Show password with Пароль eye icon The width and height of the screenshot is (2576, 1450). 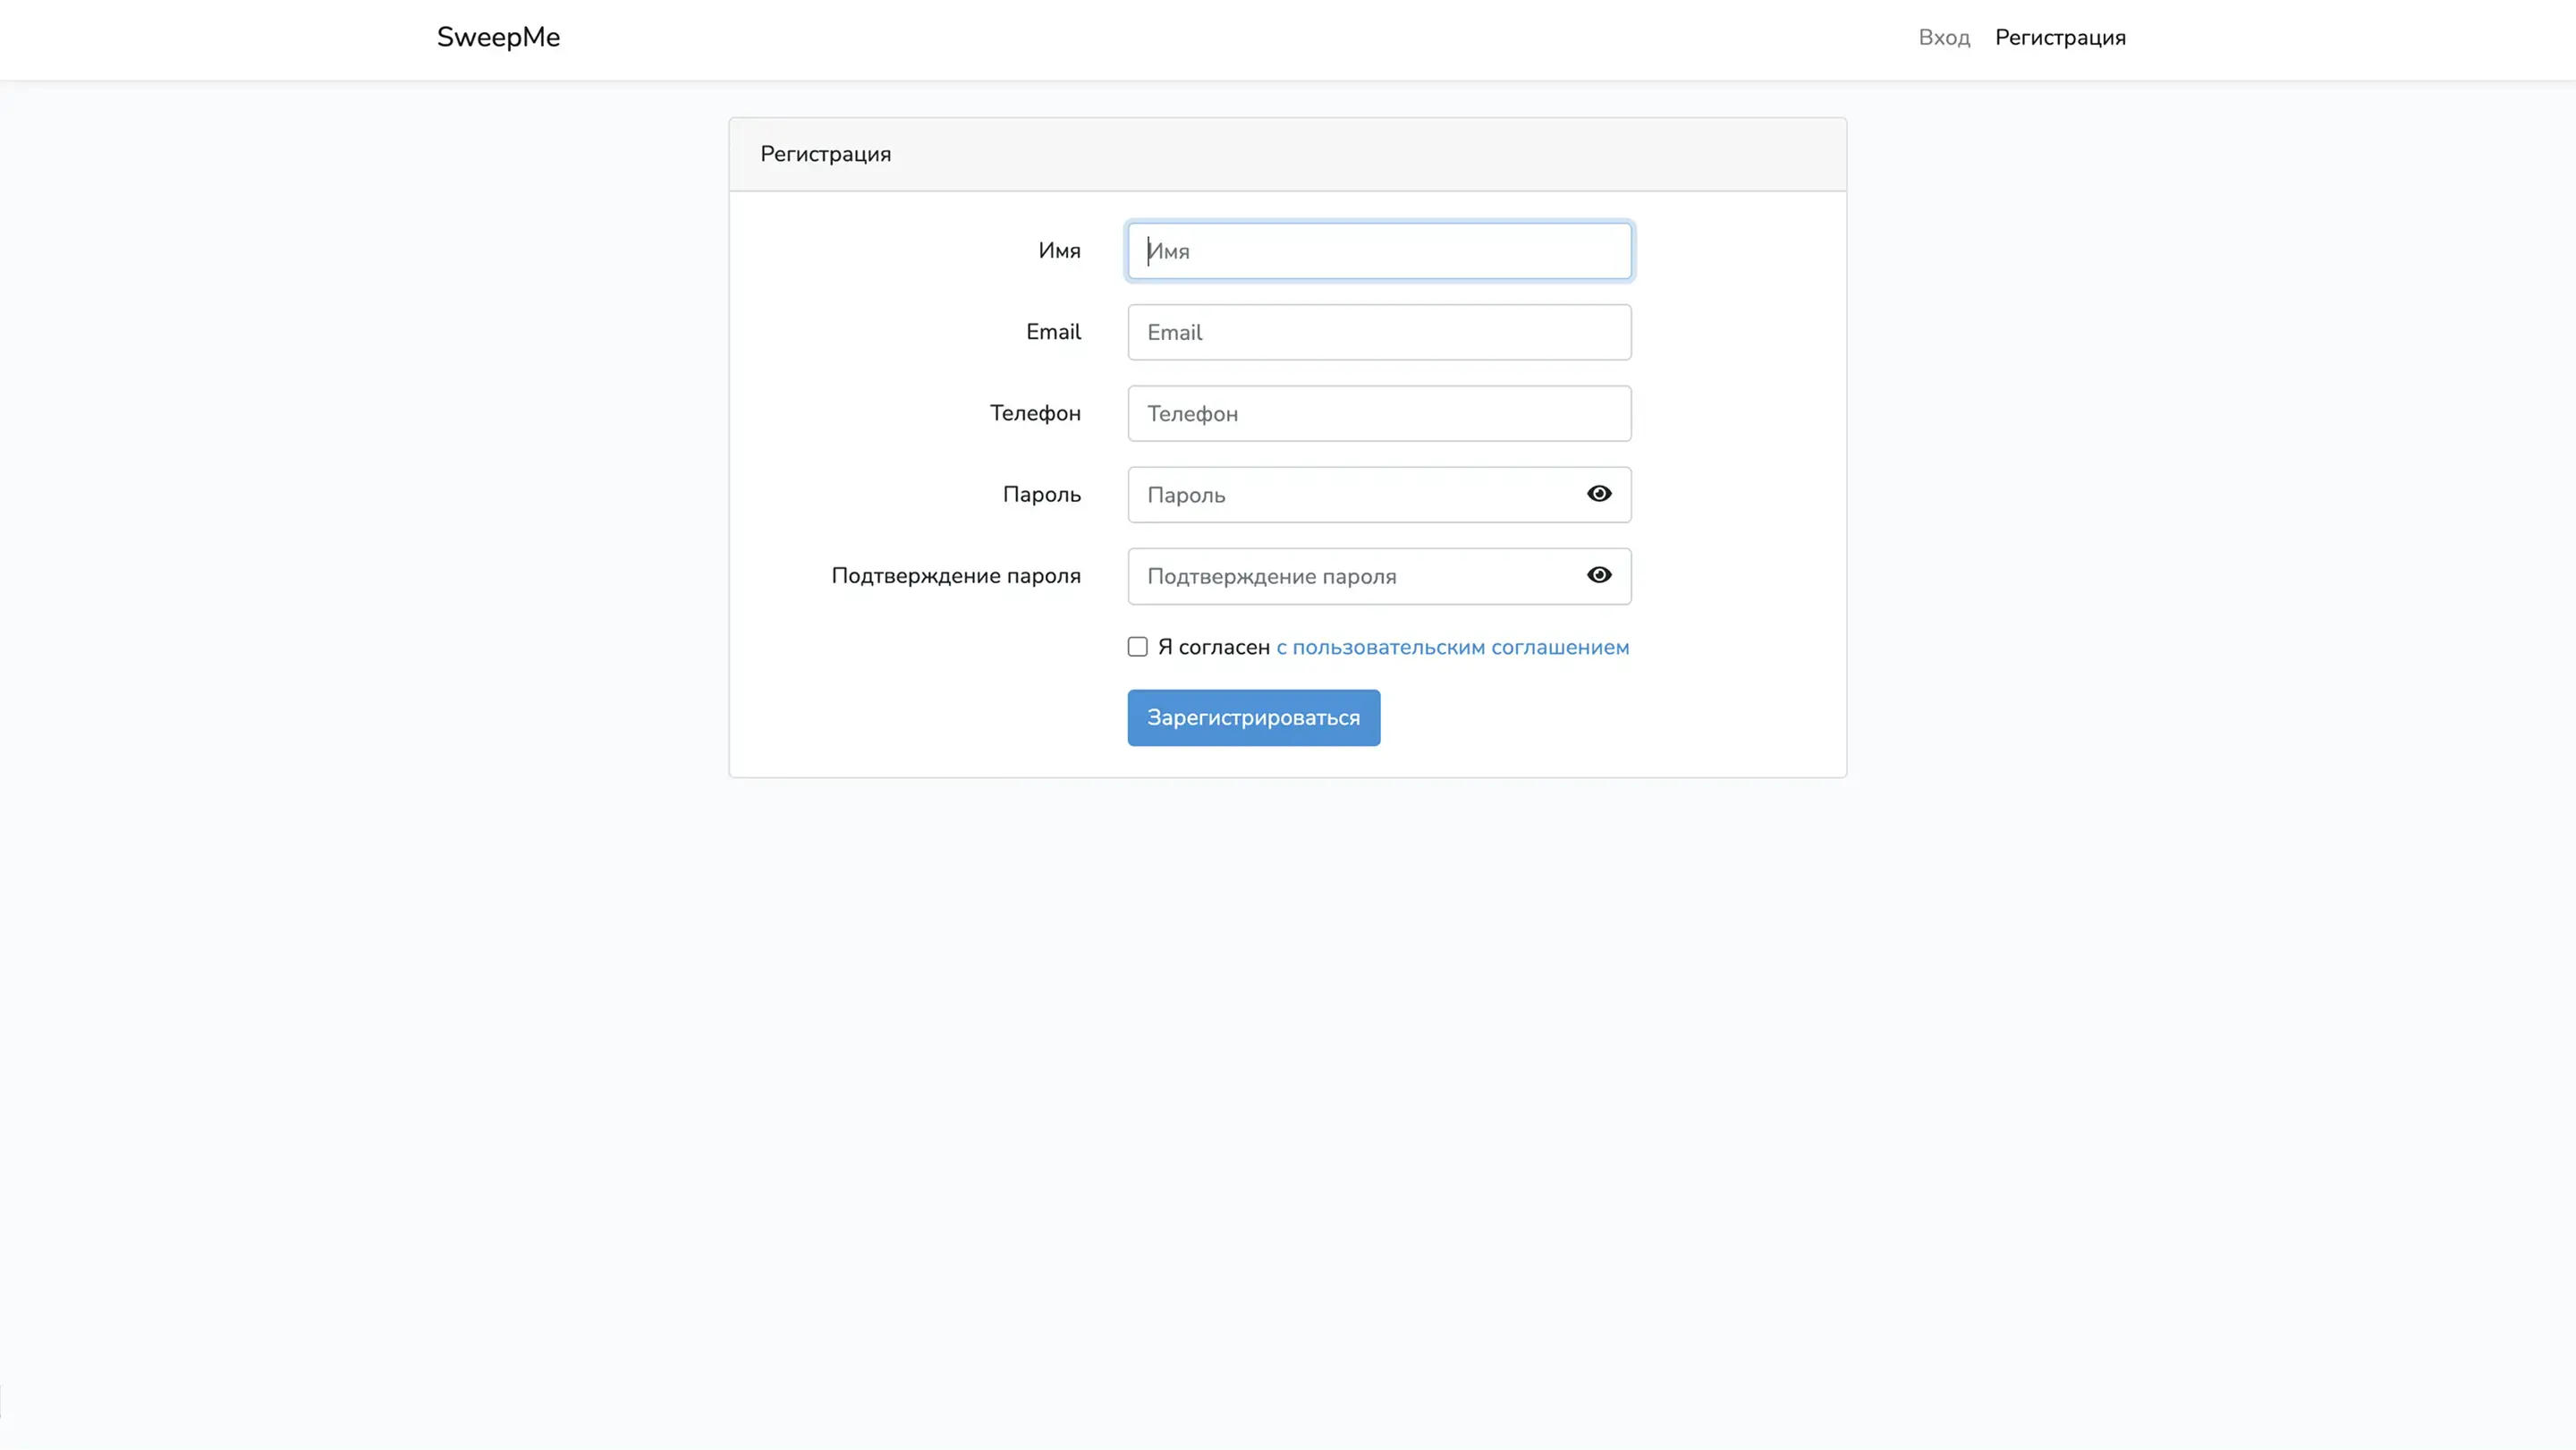[1599, 494]
